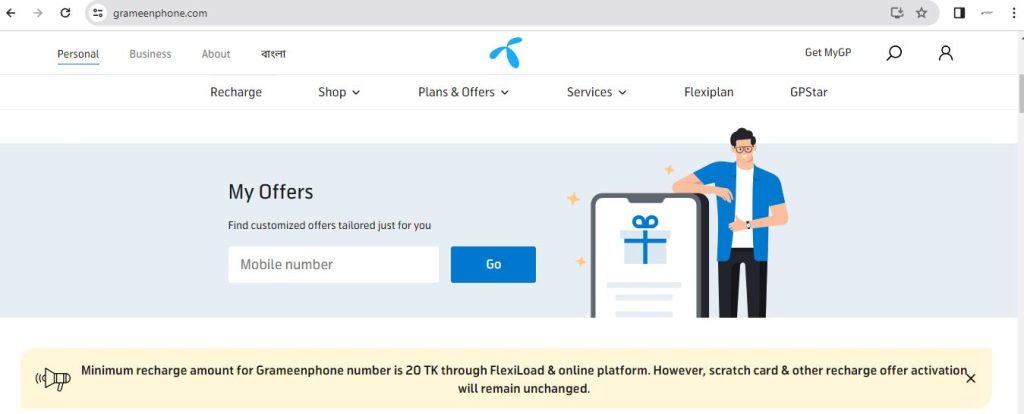
Task: Click the Mobile number input field
Action: tap(334, 264)
